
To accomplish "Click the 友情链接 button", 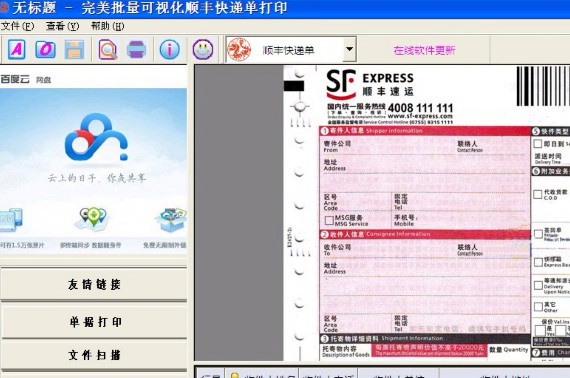I will click(x=94, y=284).
